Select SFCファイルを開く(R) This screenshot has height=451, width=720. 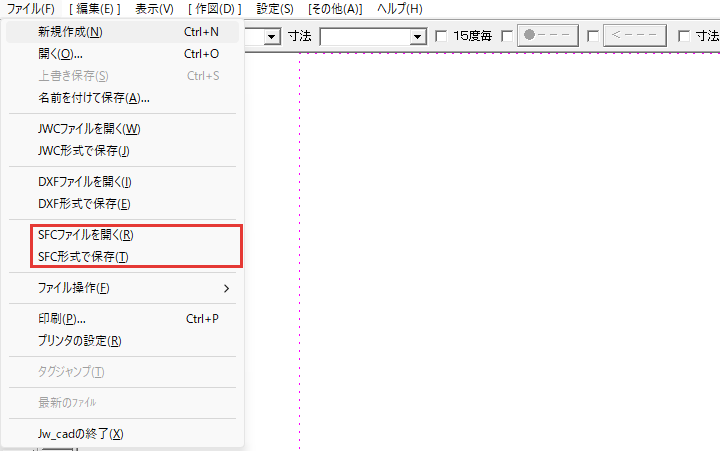pos(122,235)
